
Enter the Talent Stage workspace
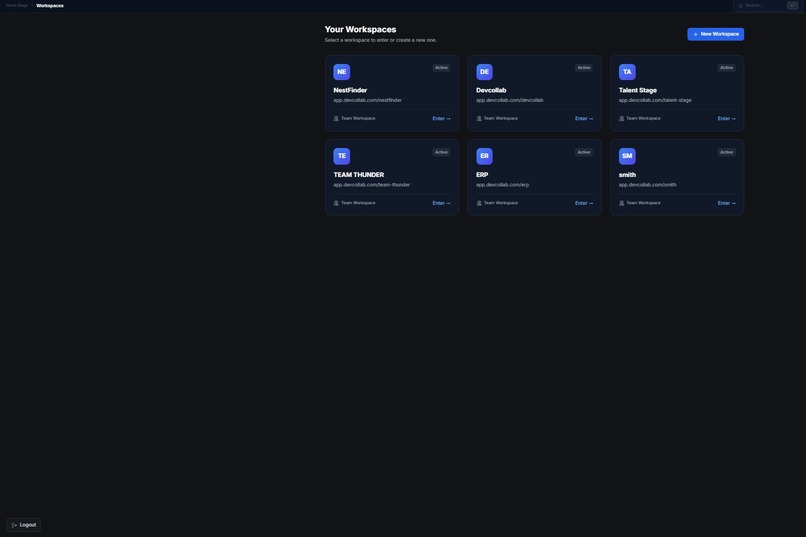(x=726, y=119)
